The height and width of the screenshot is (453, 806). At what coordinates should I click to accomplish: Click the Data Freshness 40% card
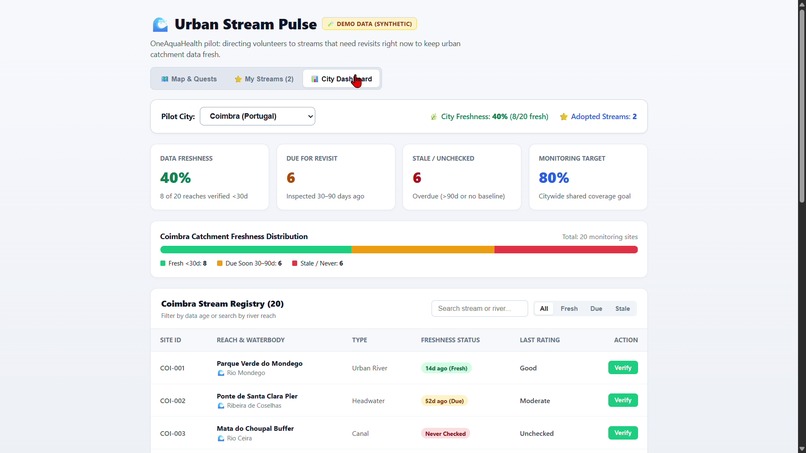210,177
